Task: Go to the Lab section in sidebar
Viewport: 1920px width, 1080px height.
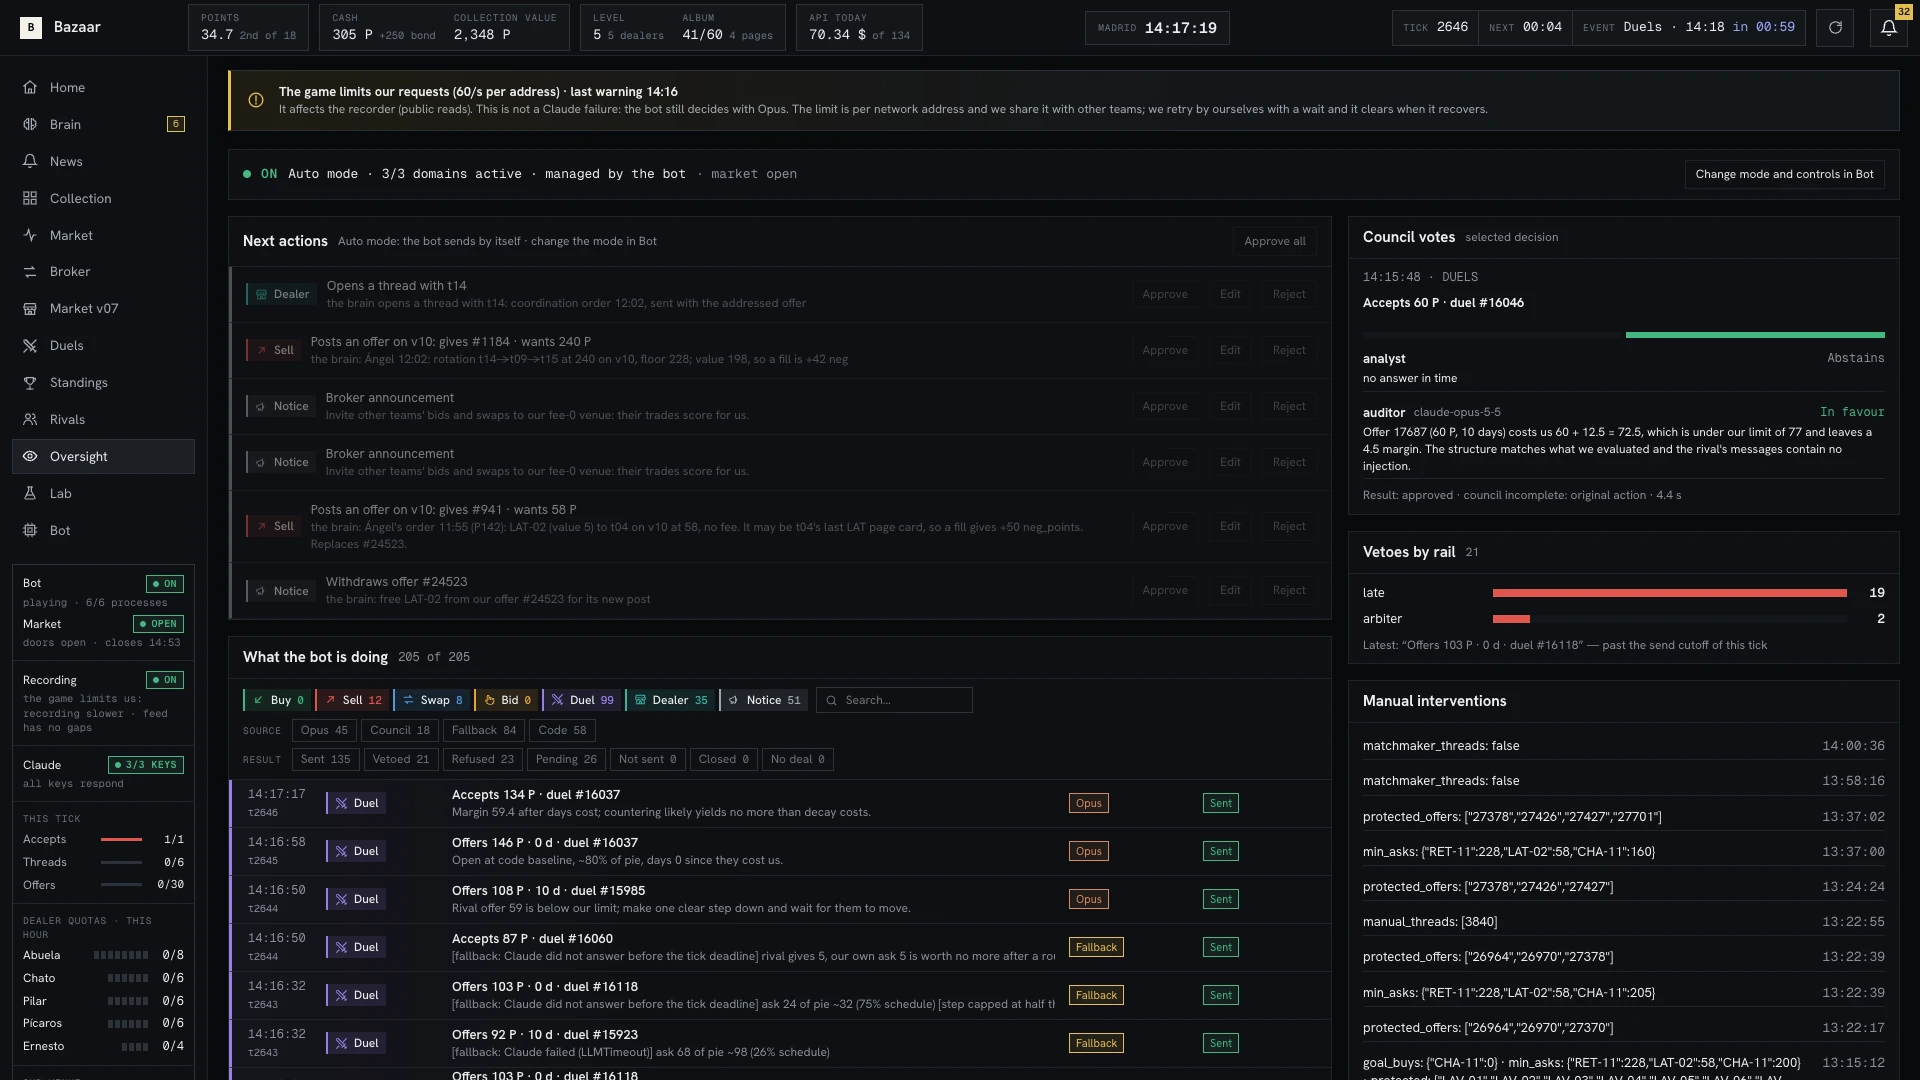Action: click(103, 493)
